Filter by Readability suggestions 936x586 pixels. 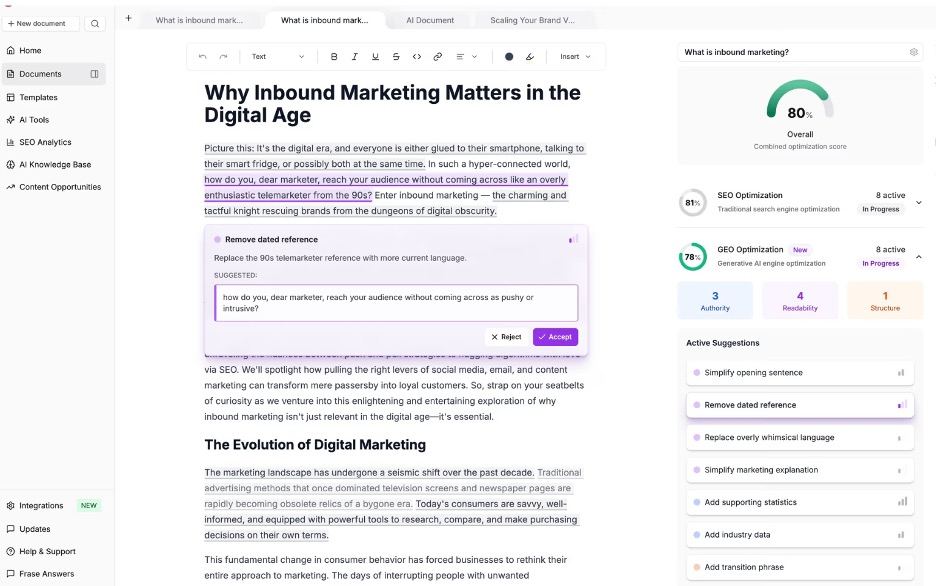(800, 301)
